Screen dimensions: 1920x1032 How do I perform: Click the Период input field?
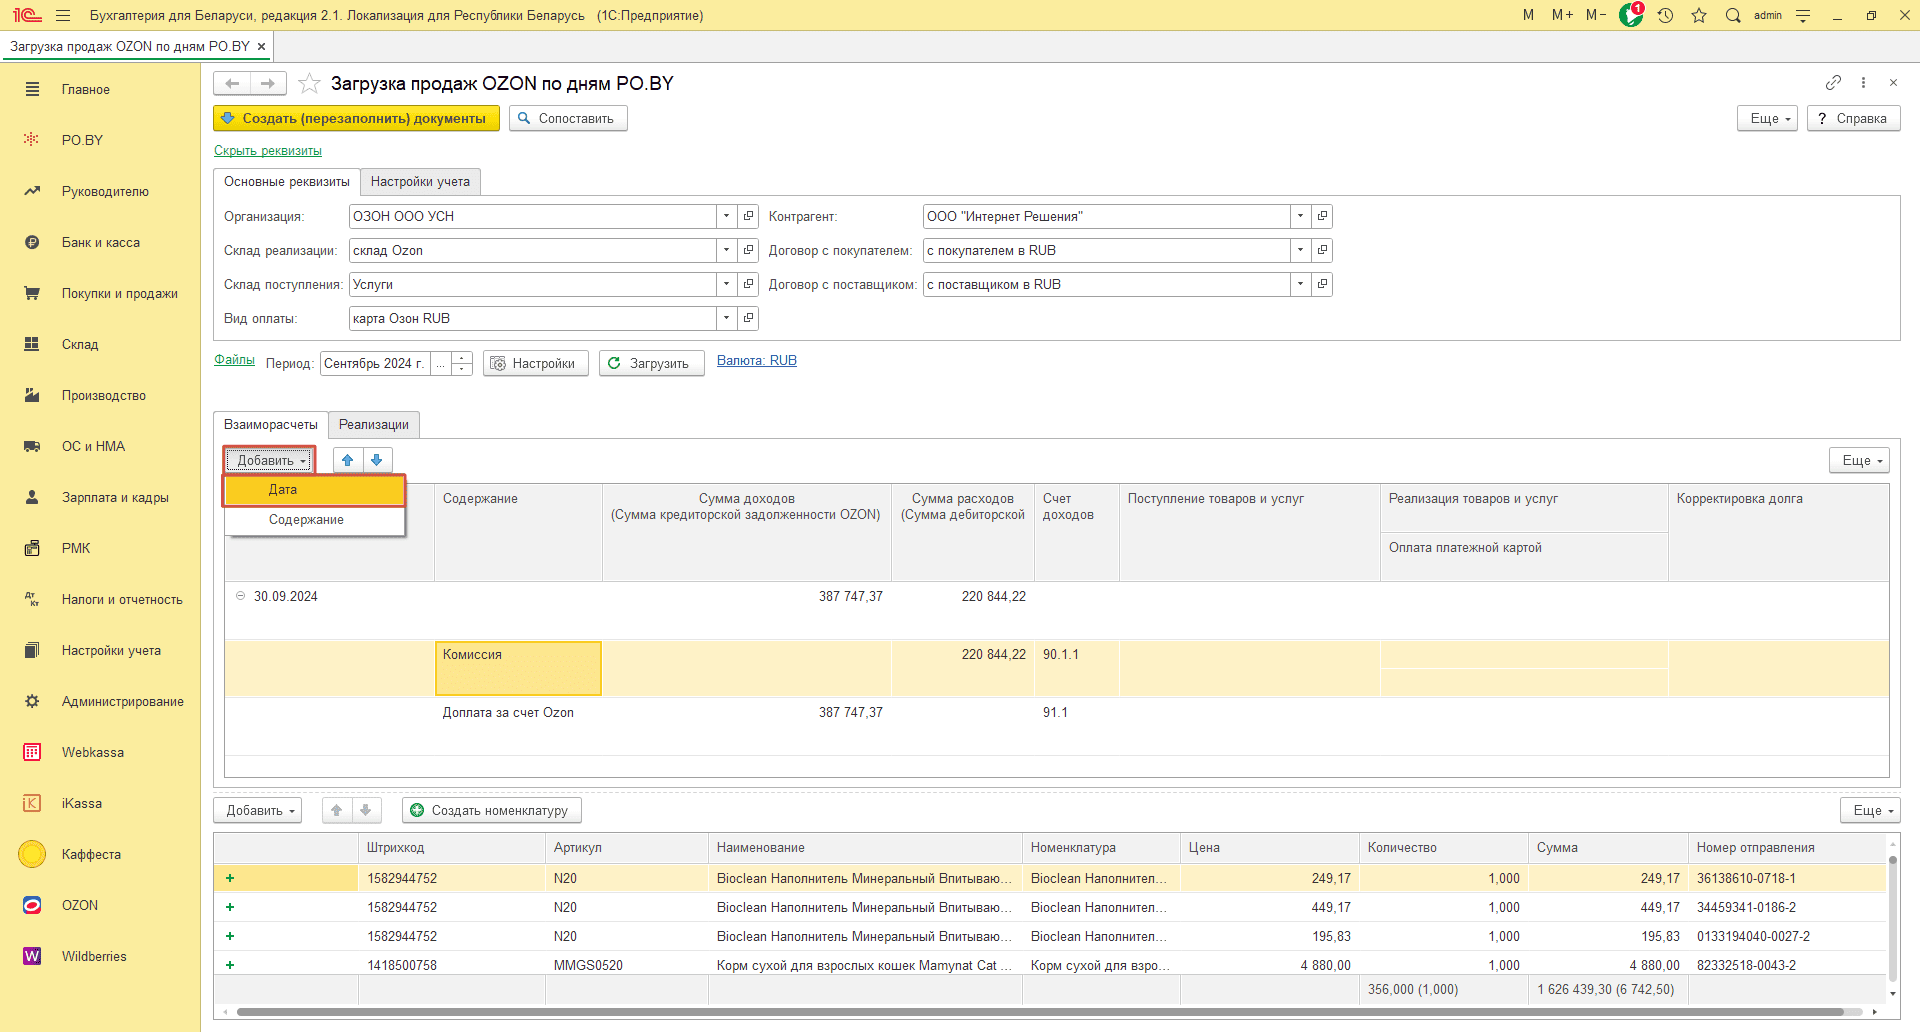click(x=375, y=363)
